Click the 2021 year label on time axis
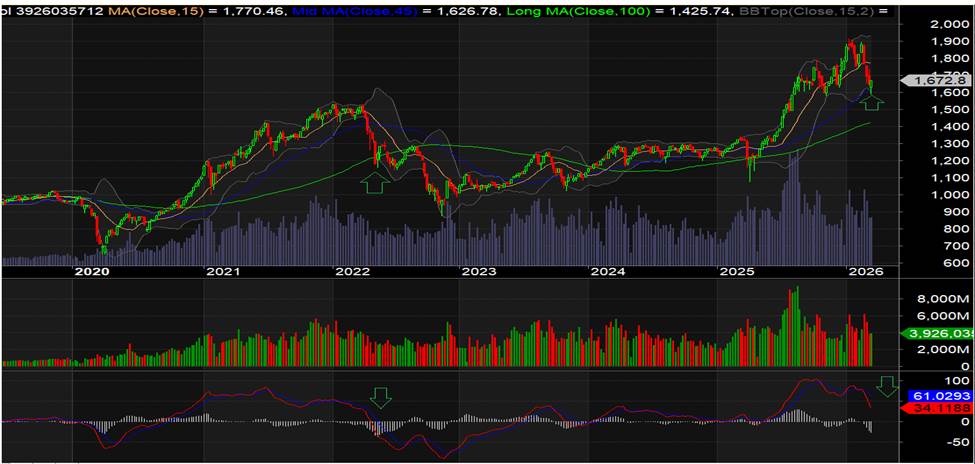Screen dimensions: 975x464 tap(223, 272)
